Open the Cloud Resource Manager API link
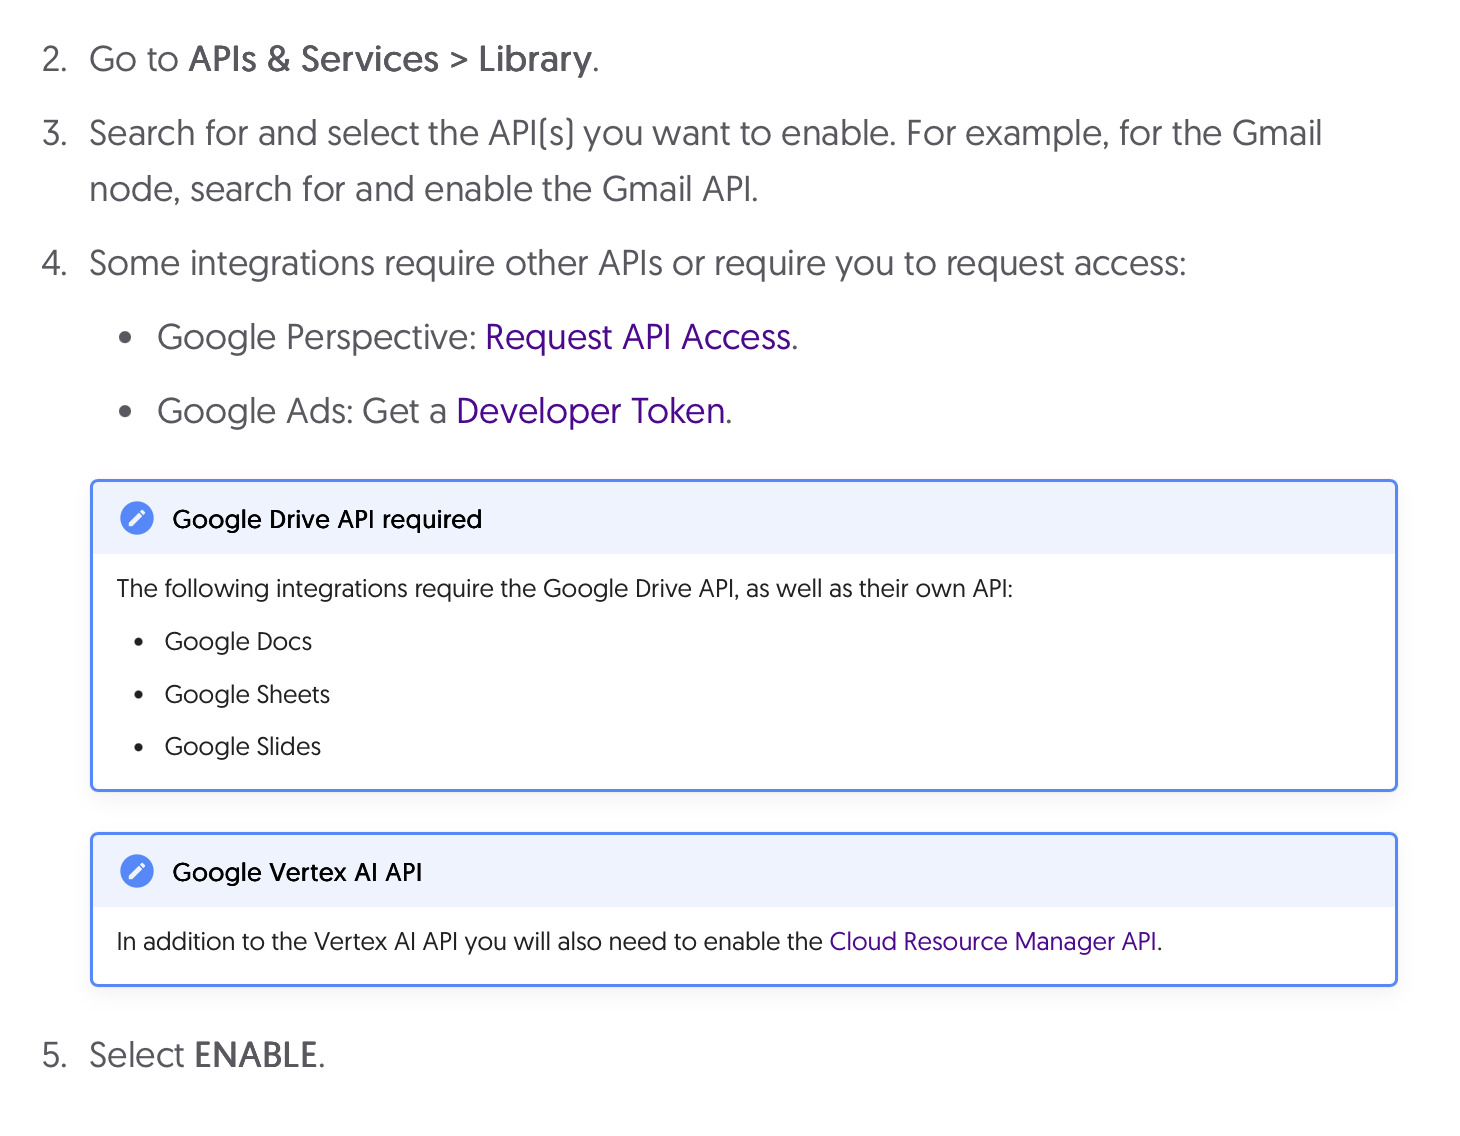 coord(992,942)
